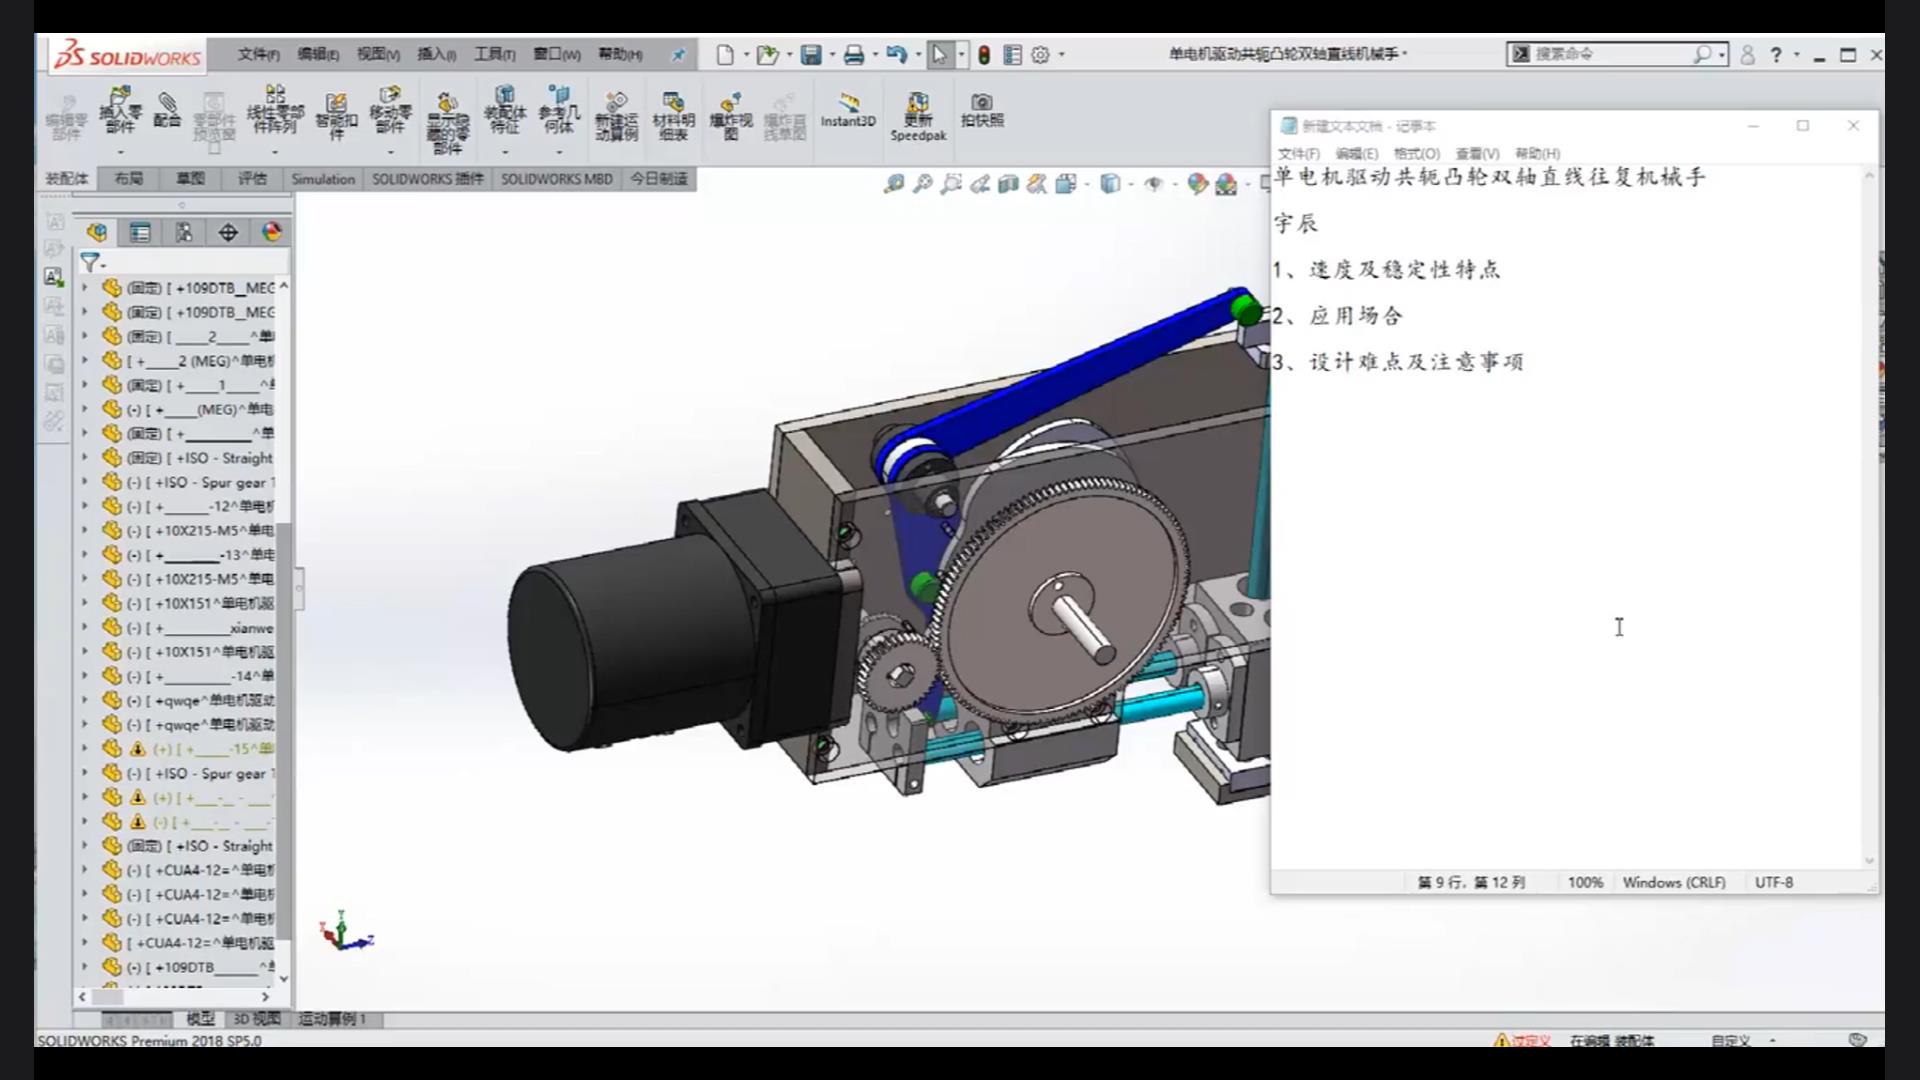Open the search command dropdown arrow
1920x1080 pixels.
(x=1722, y=55)
